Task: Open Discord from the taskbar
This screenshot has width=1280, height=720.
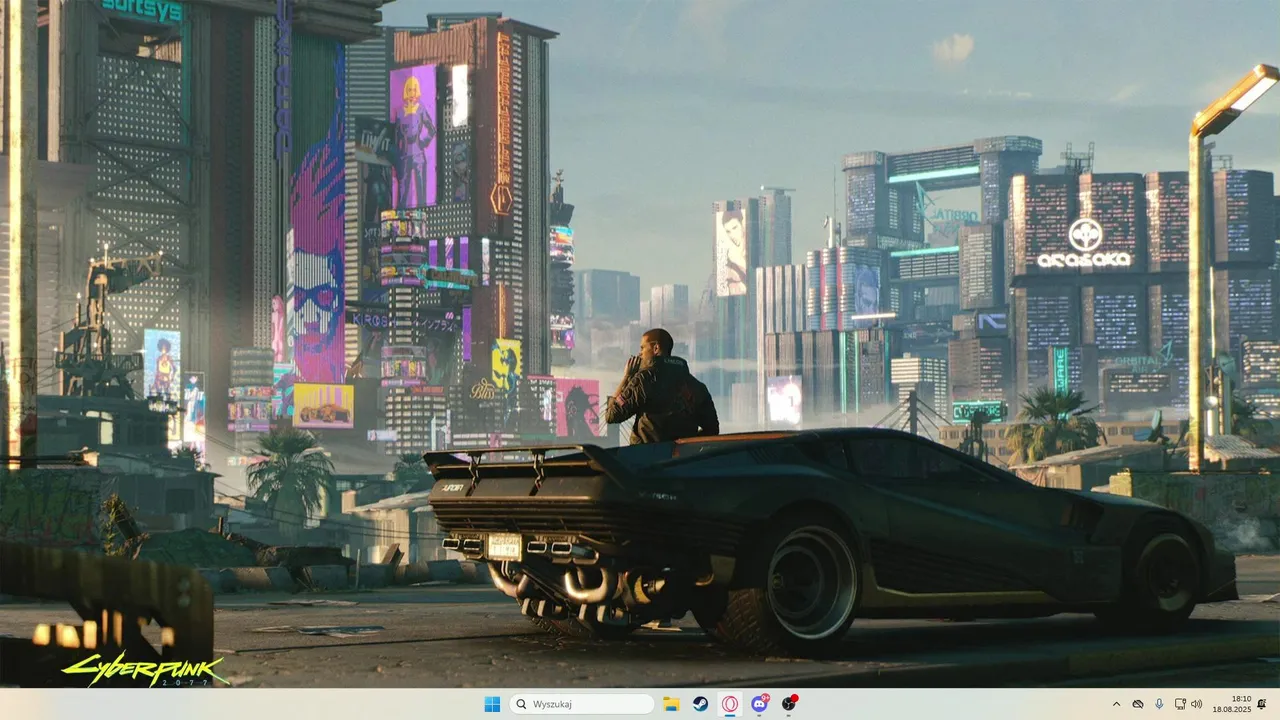Action: tap(759, 704)
